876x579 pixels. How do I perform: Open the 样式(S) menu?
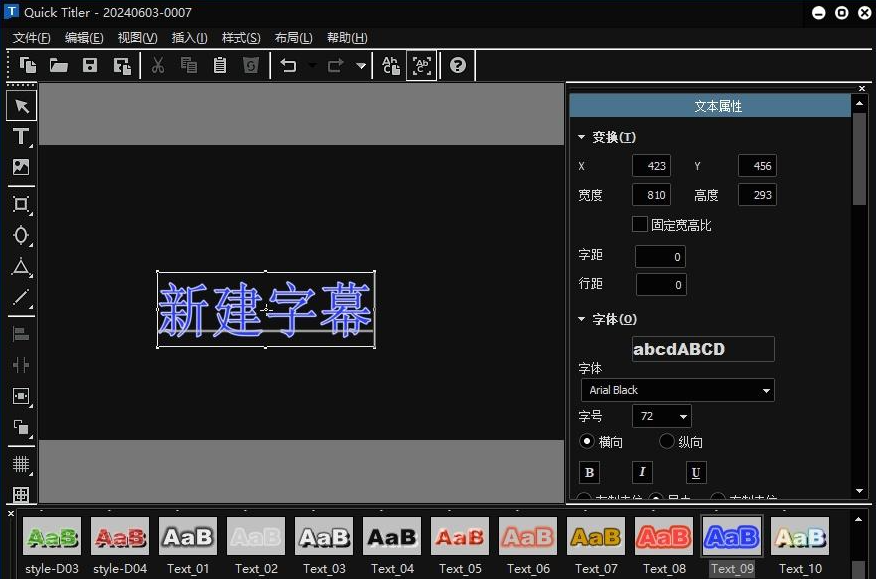pos(240,37)
